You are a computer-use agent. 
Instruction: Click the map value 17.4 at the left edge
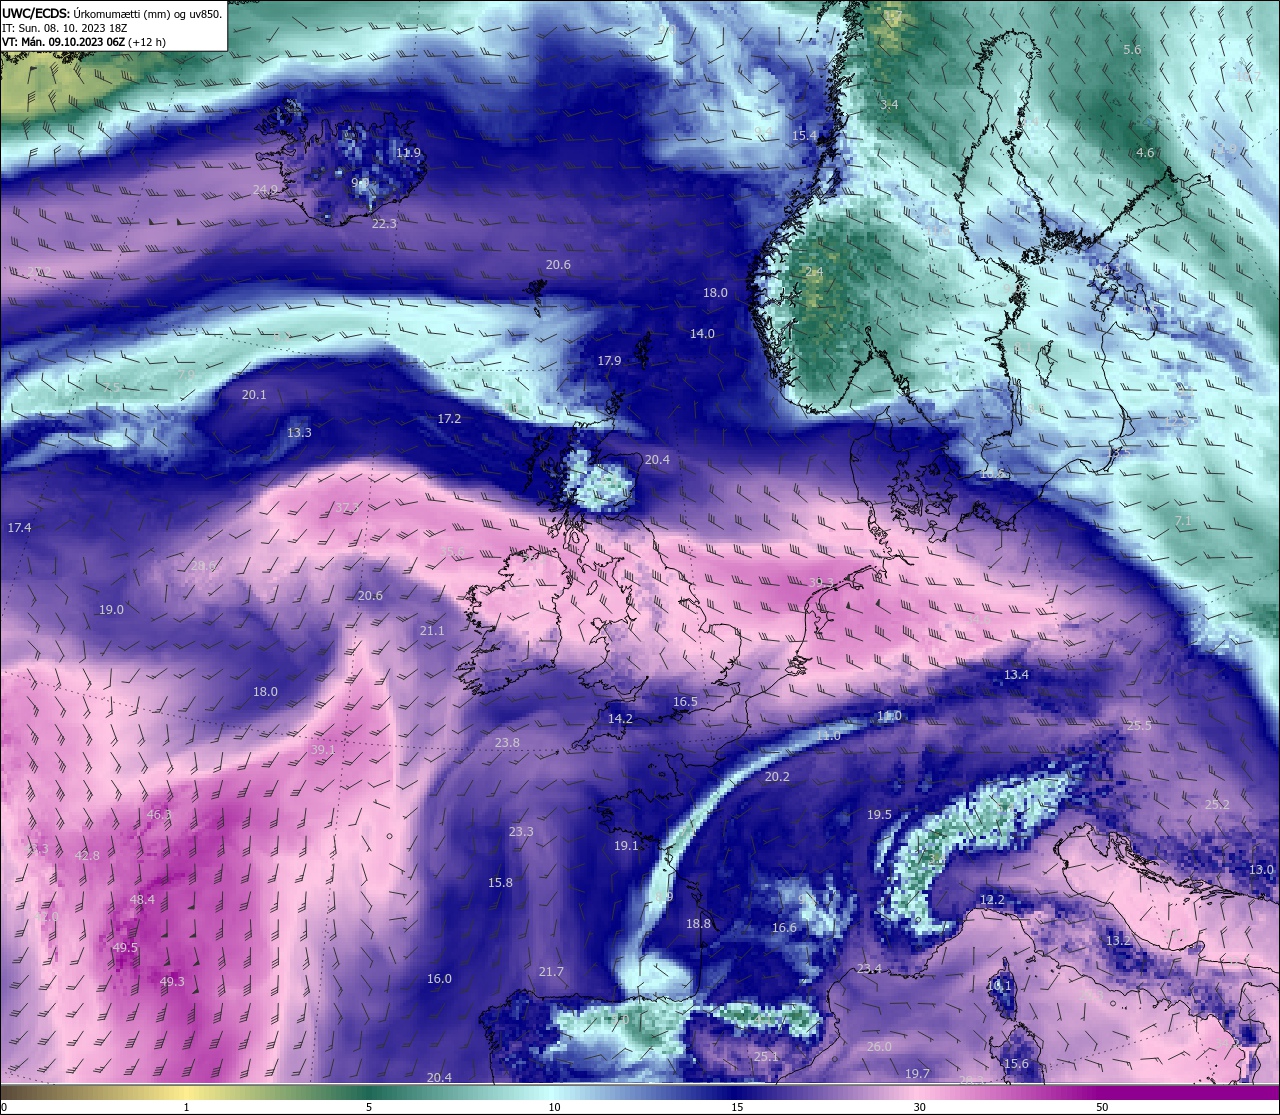(x=19, y=527)
